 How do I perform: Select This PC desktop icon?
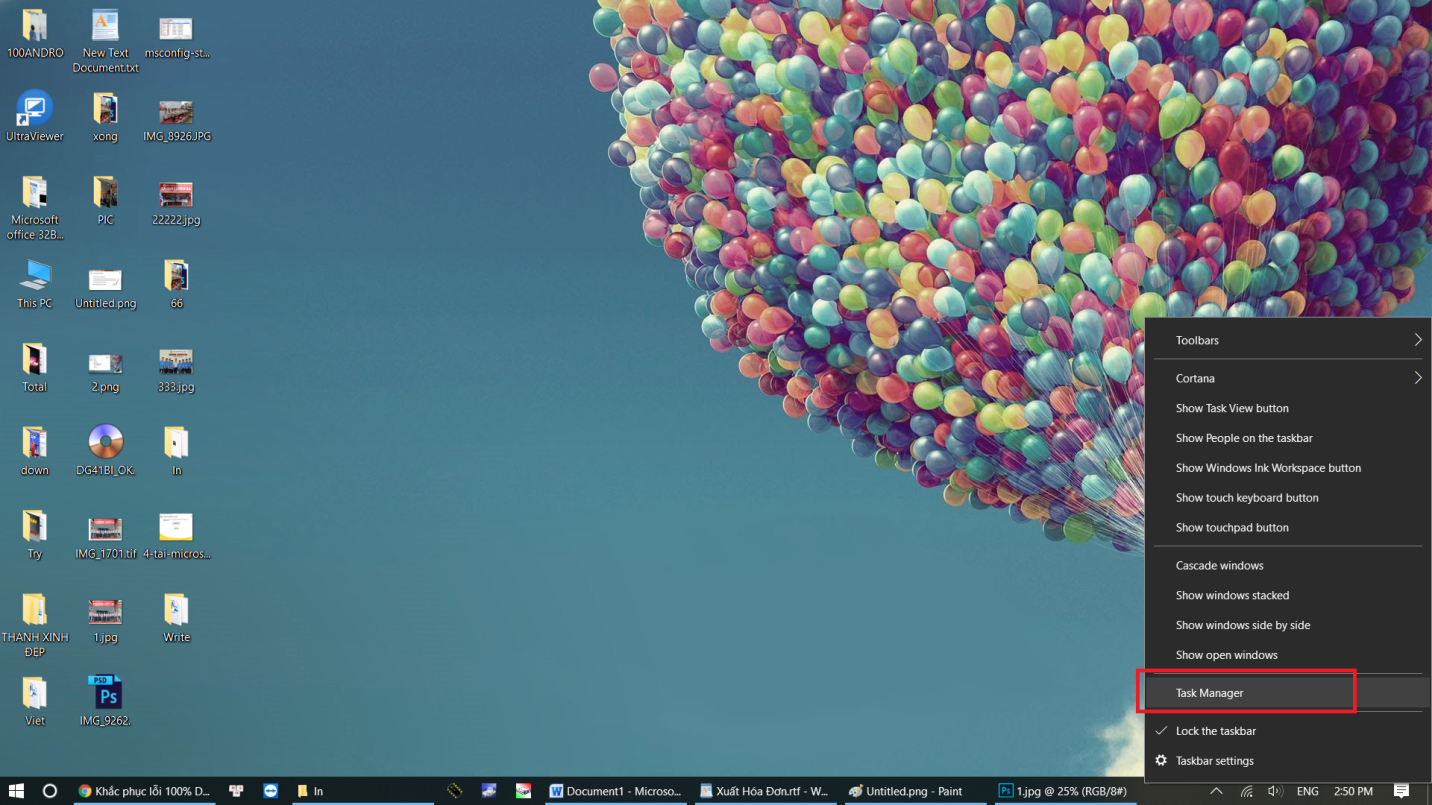(34, 284)
